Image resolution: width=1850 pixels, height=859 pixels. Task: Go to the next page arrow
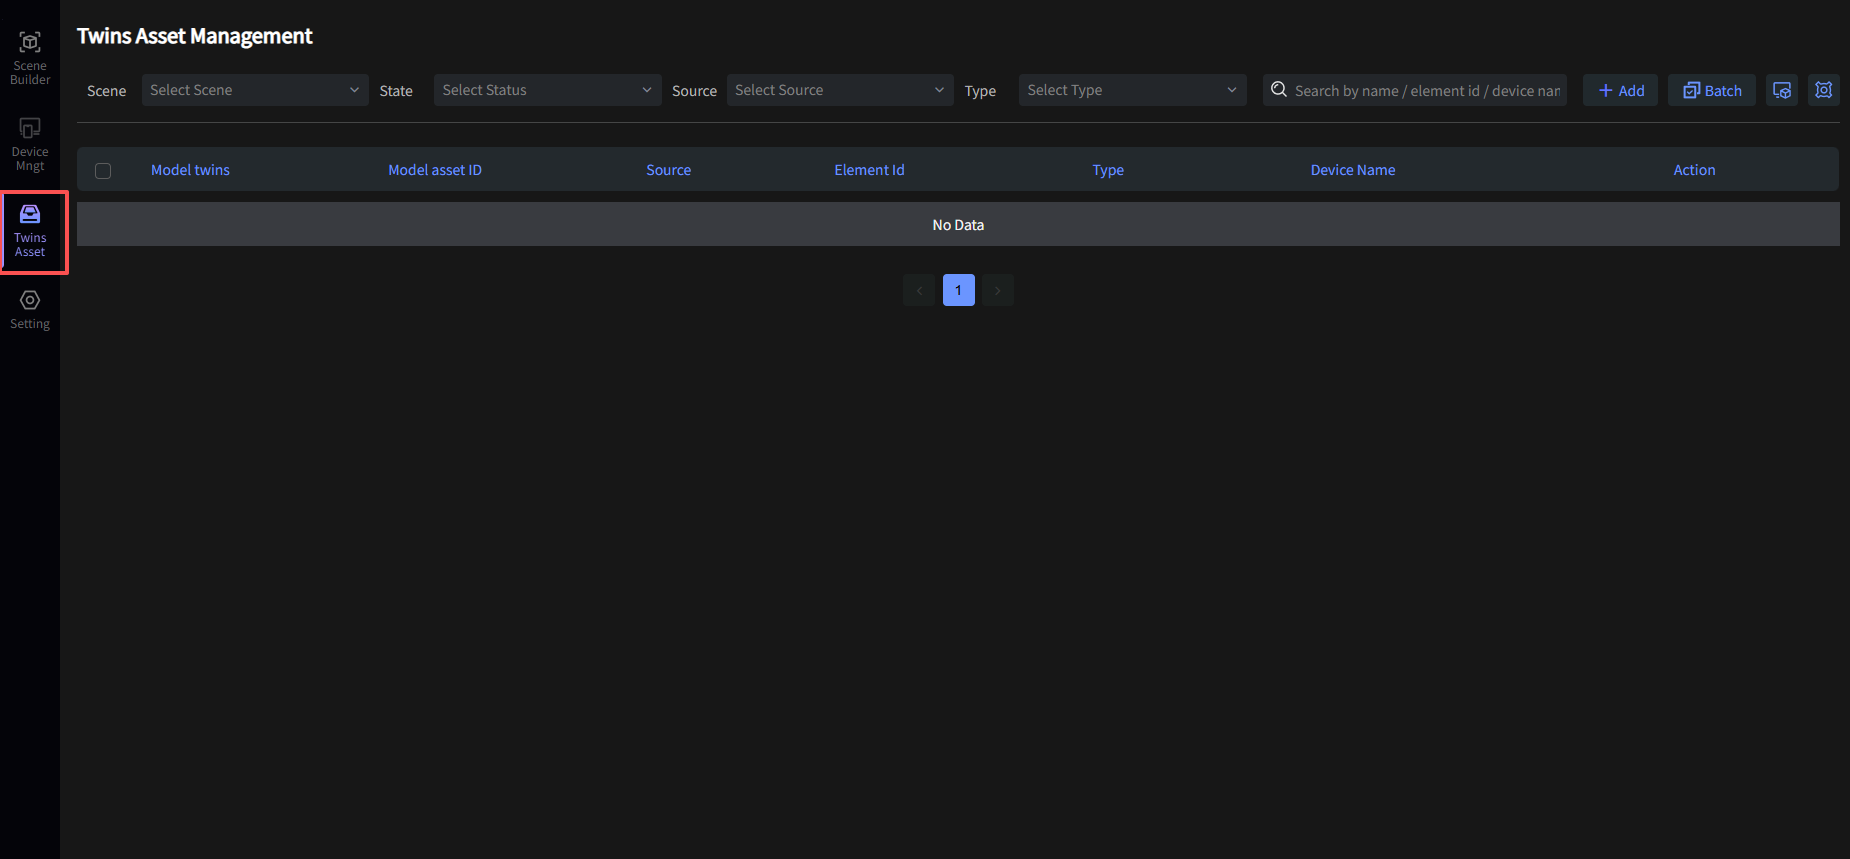[x=997, y=290]
